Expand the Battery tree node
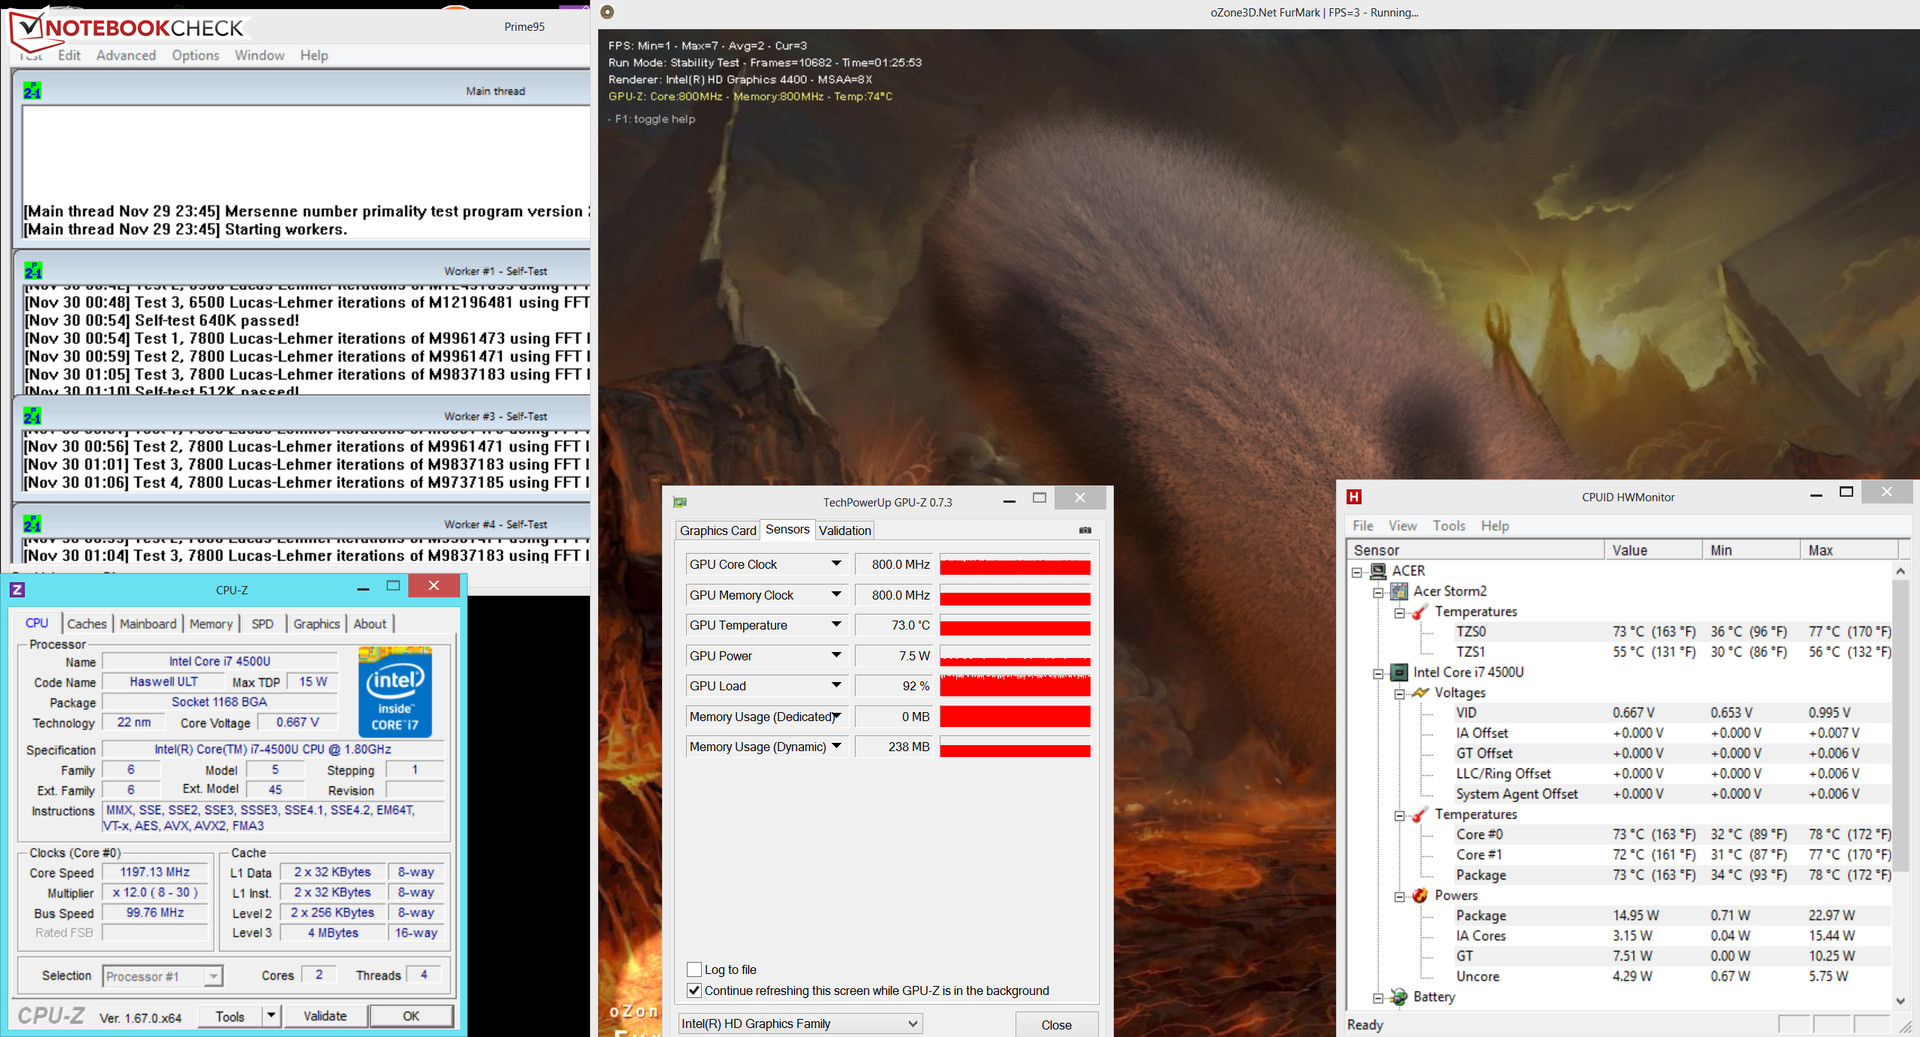Viewport: 1920px width, 1037px height. tap(1378, 998)
